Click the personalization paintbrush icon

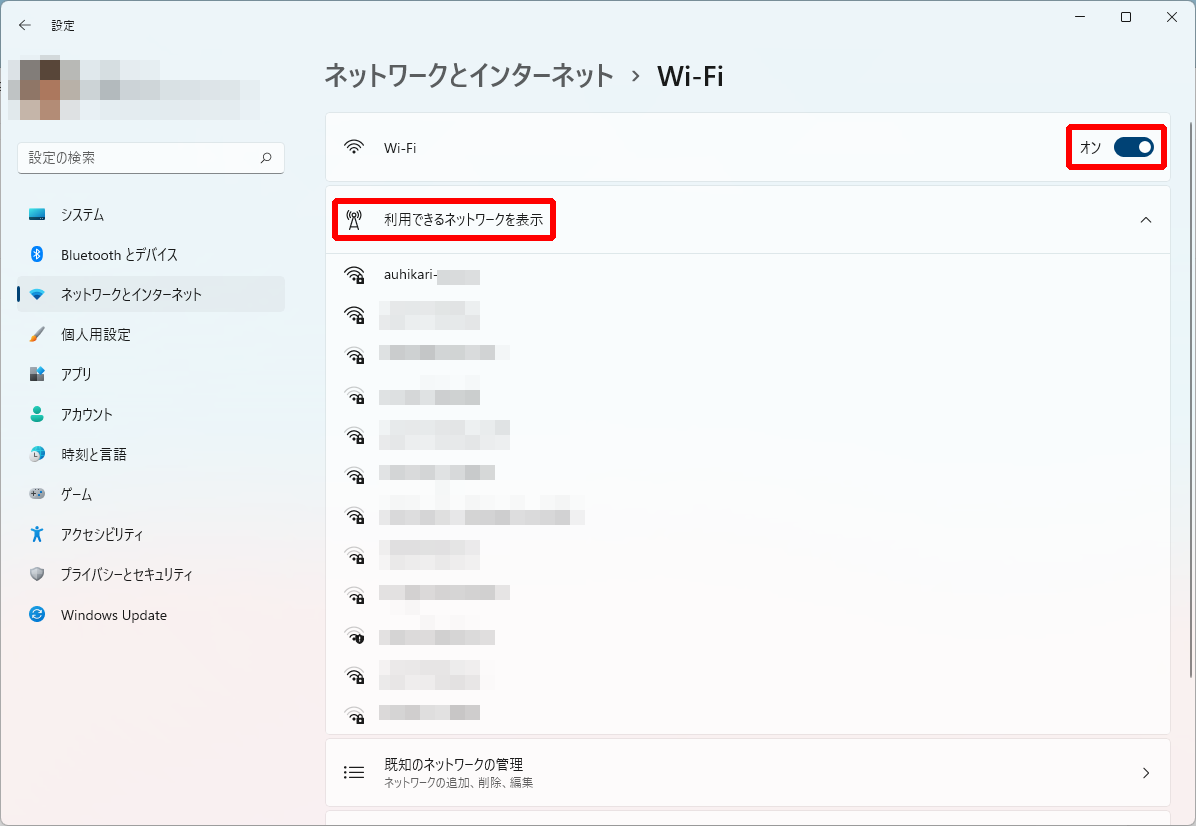(x=37, y=335)
